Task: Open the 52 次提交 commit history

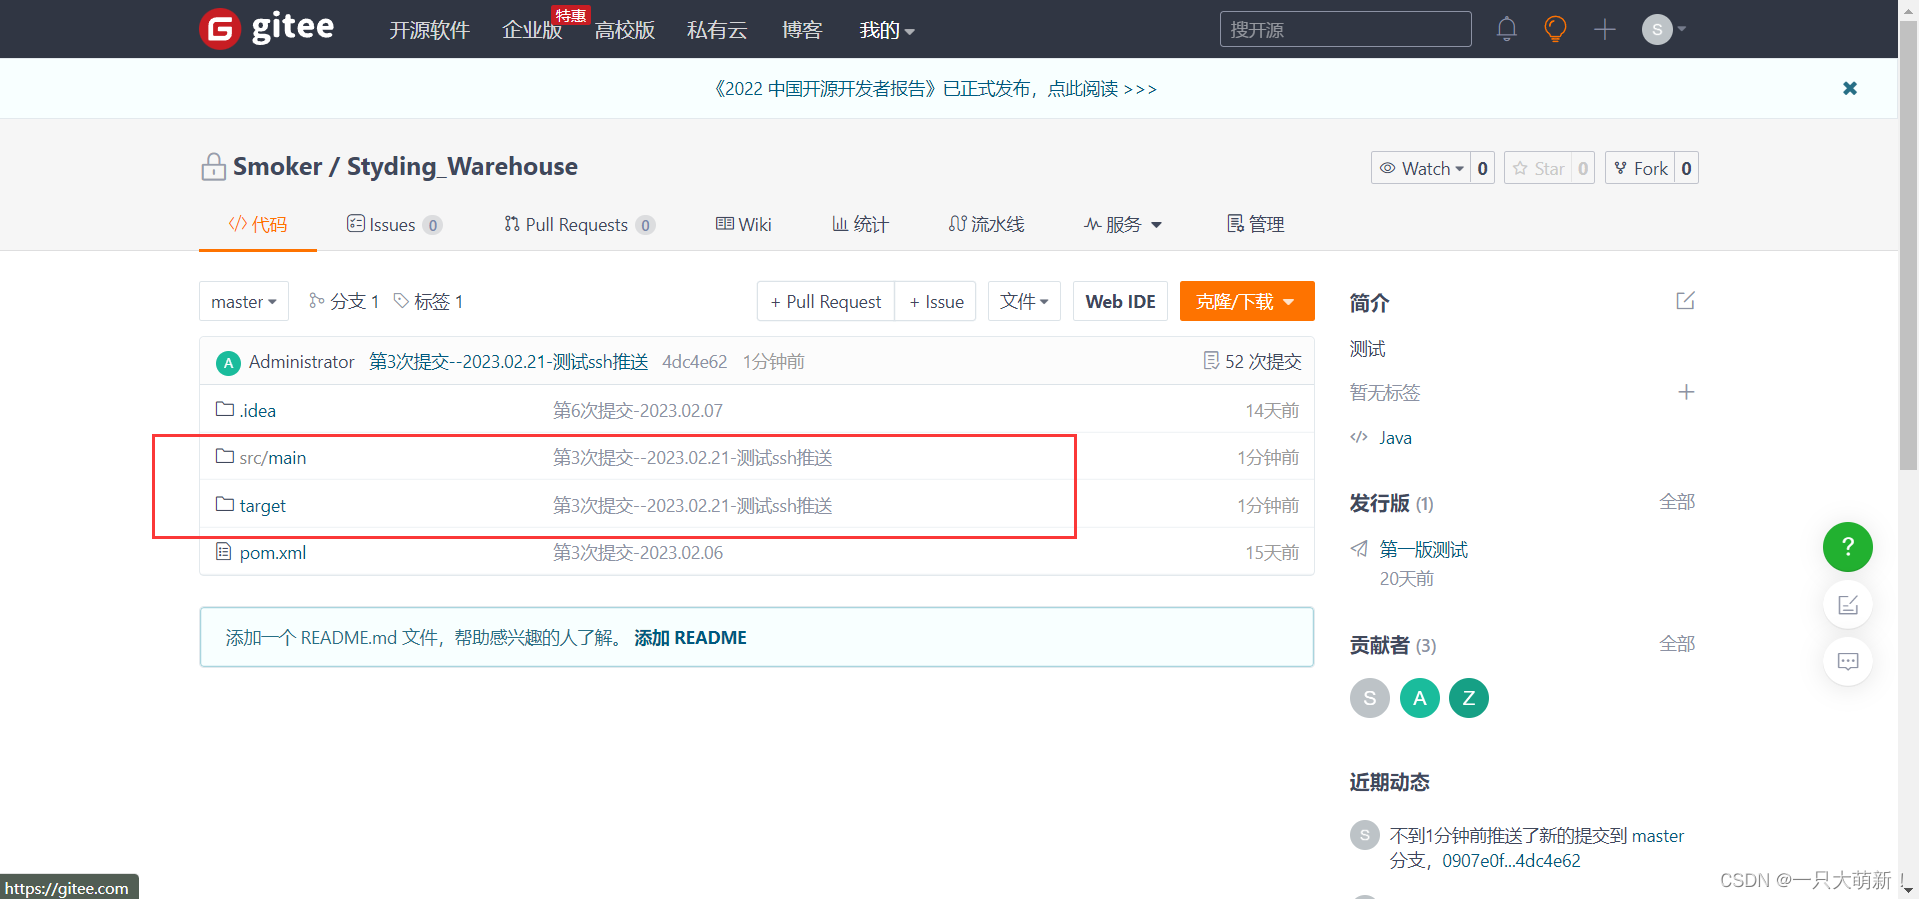Action: [x=1252, y=361]
